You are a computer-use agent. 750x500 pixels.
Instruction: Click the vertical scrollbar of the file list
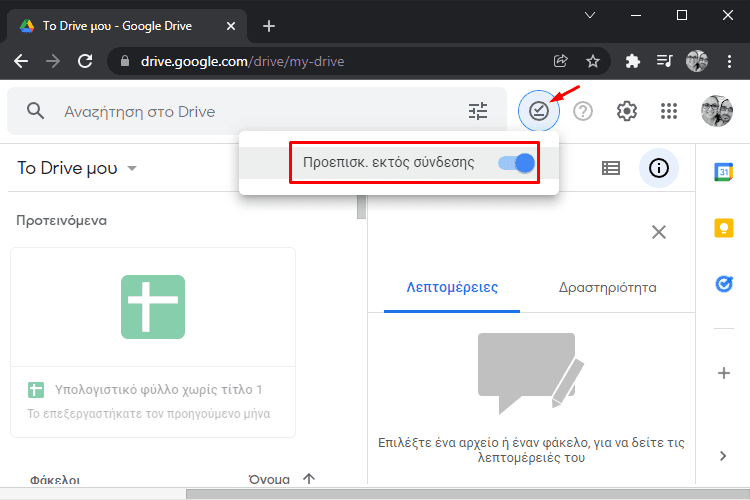point(361,207)
